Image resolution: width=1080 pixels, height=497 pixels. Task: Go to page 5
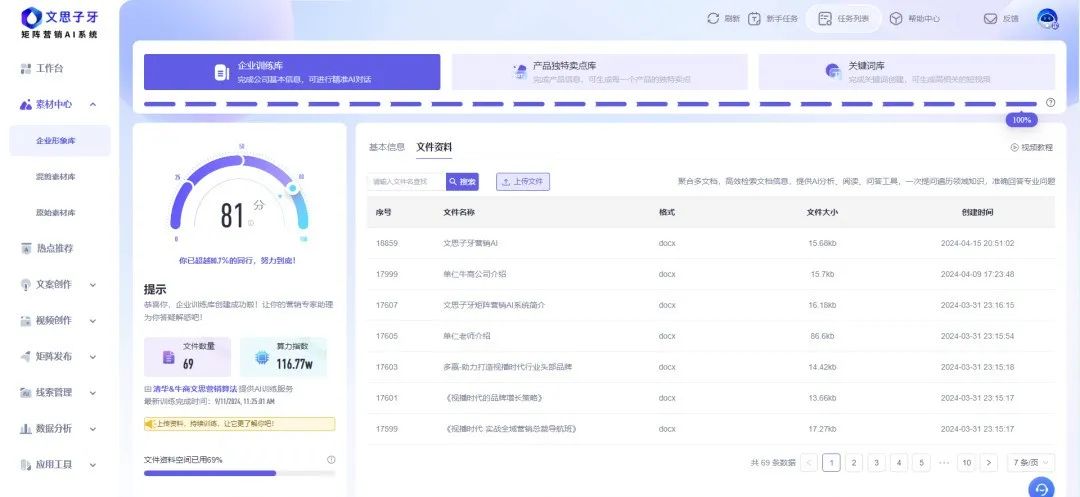(922, 463)
